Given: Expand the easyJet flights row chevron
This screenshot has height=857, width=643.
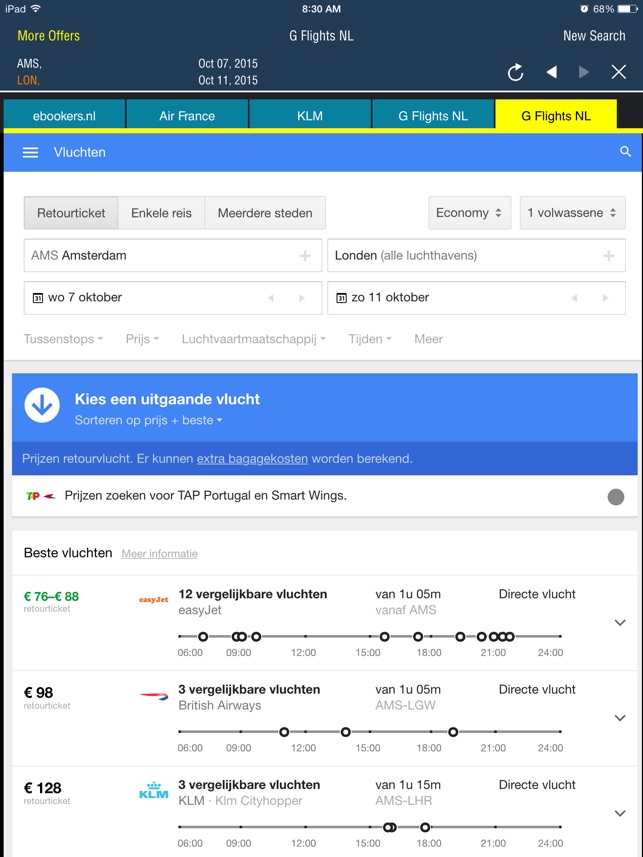Looking at the screenshot, I should click(620, 623).
